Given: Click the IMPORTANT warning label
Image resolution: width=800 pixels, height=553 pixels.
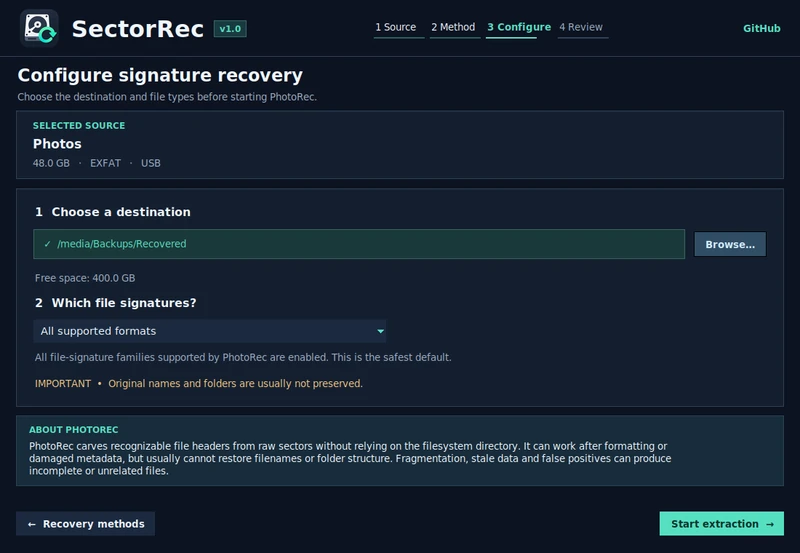Looking at the screenshot, I should [x=63, y=384].
